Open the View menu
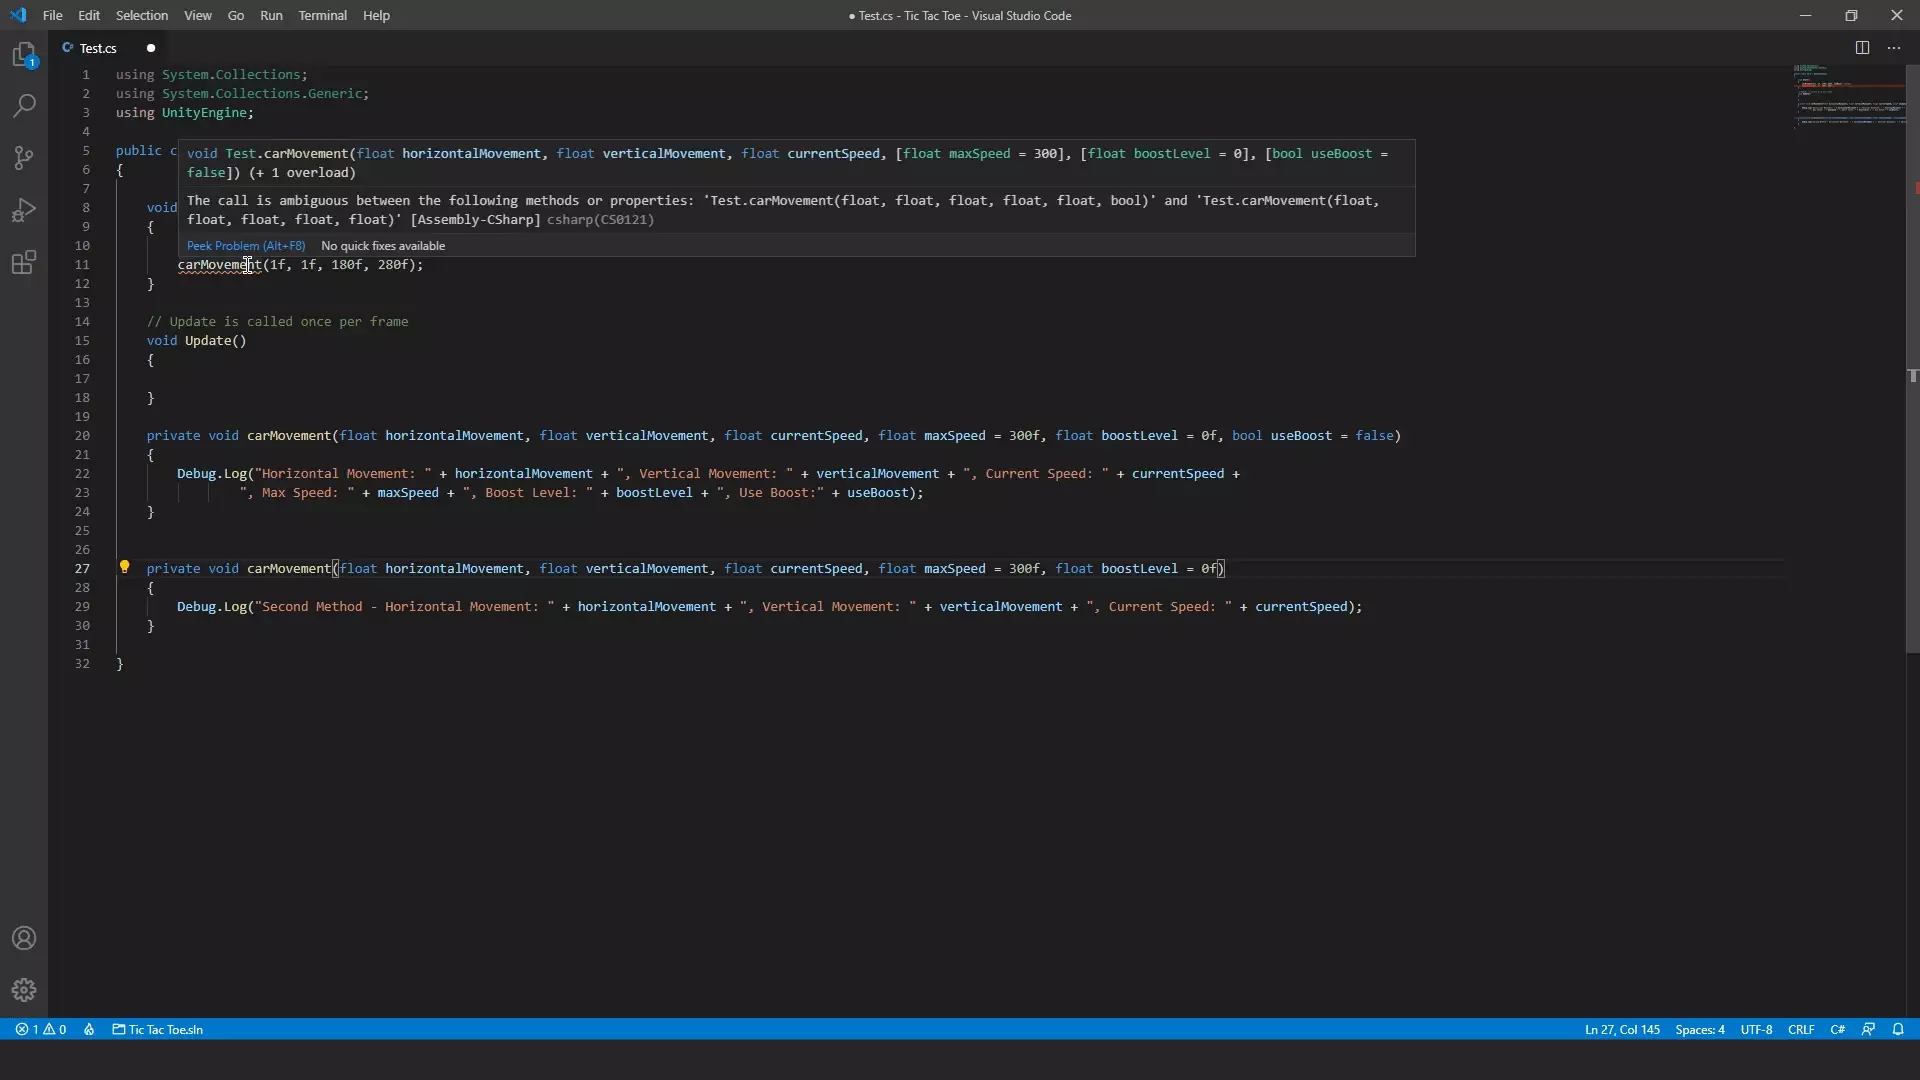 [198, 15]
